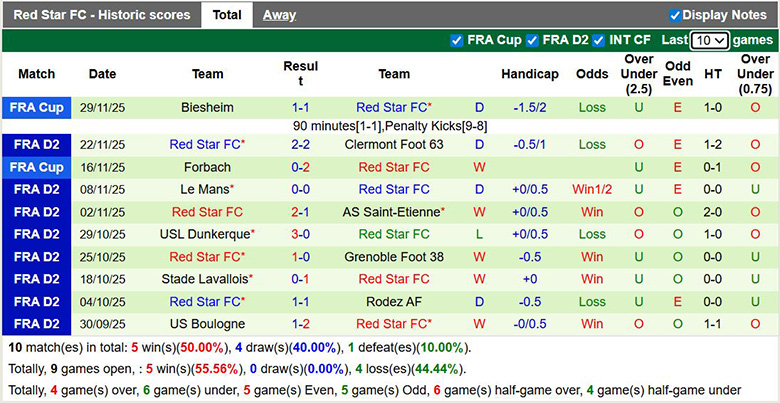Uncheck the FRA D2 filter checkbox

(533, 40)
